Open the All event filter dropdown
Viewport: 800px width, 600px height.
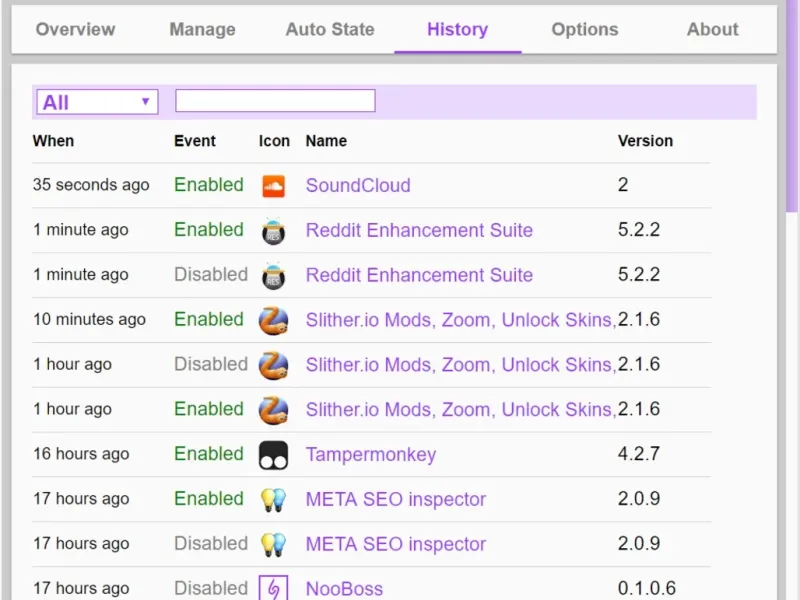coord(97,102)
